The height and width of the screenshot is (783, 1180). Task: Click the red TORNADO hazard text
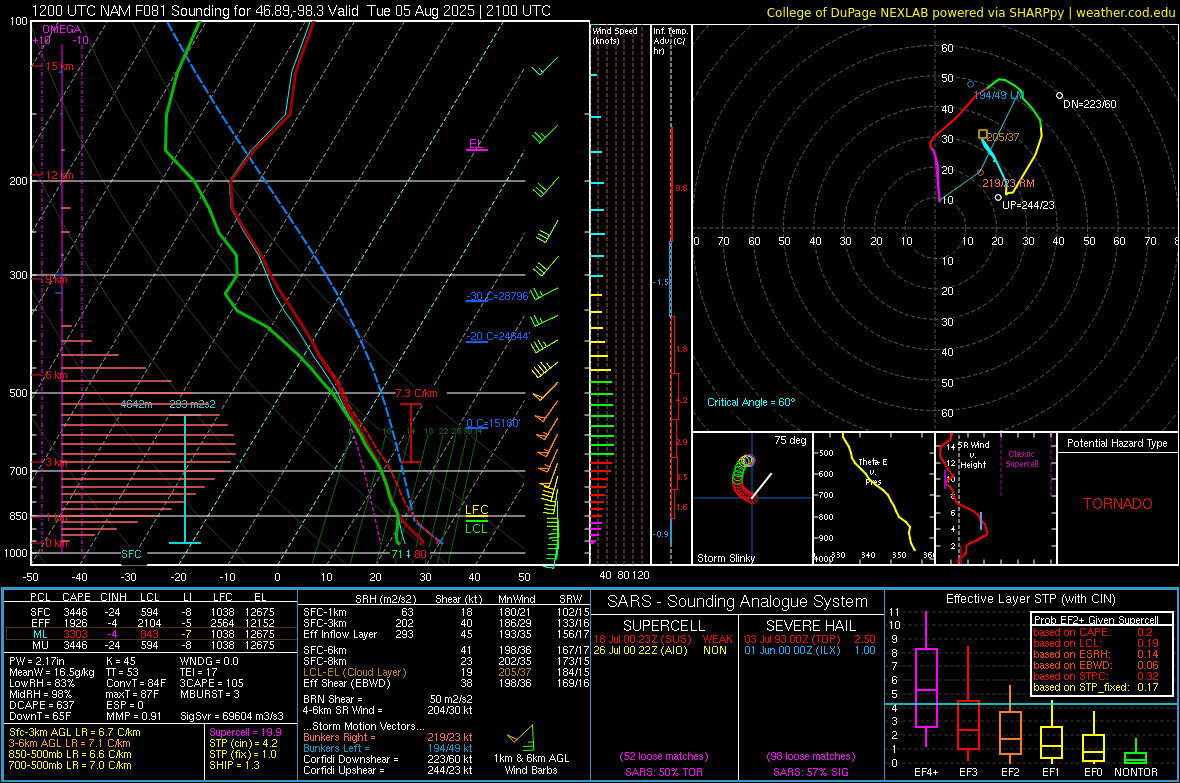click(1118, 504)
